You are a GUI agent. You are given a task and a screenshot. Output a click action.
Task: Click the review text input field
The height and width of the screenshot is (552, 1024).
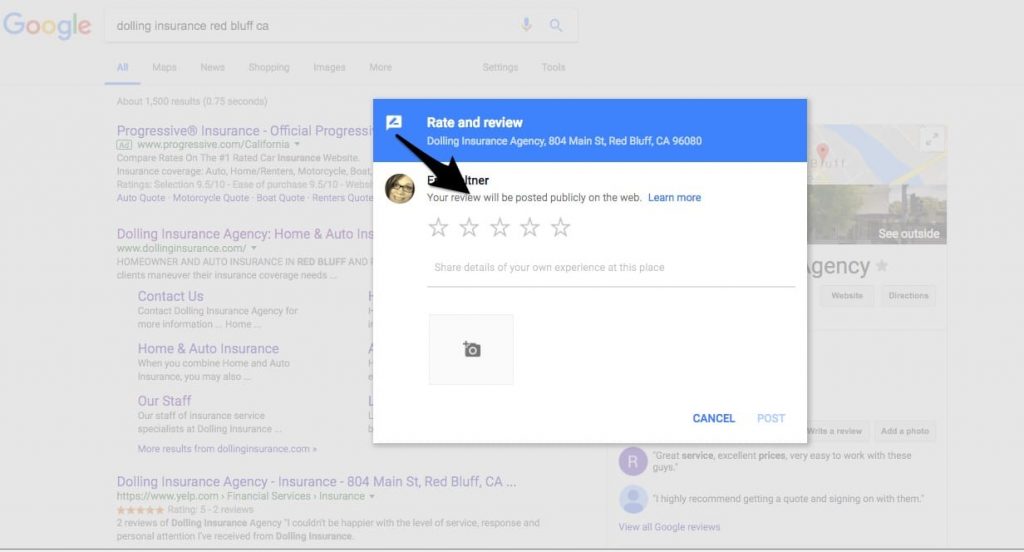tap(611, 268)
